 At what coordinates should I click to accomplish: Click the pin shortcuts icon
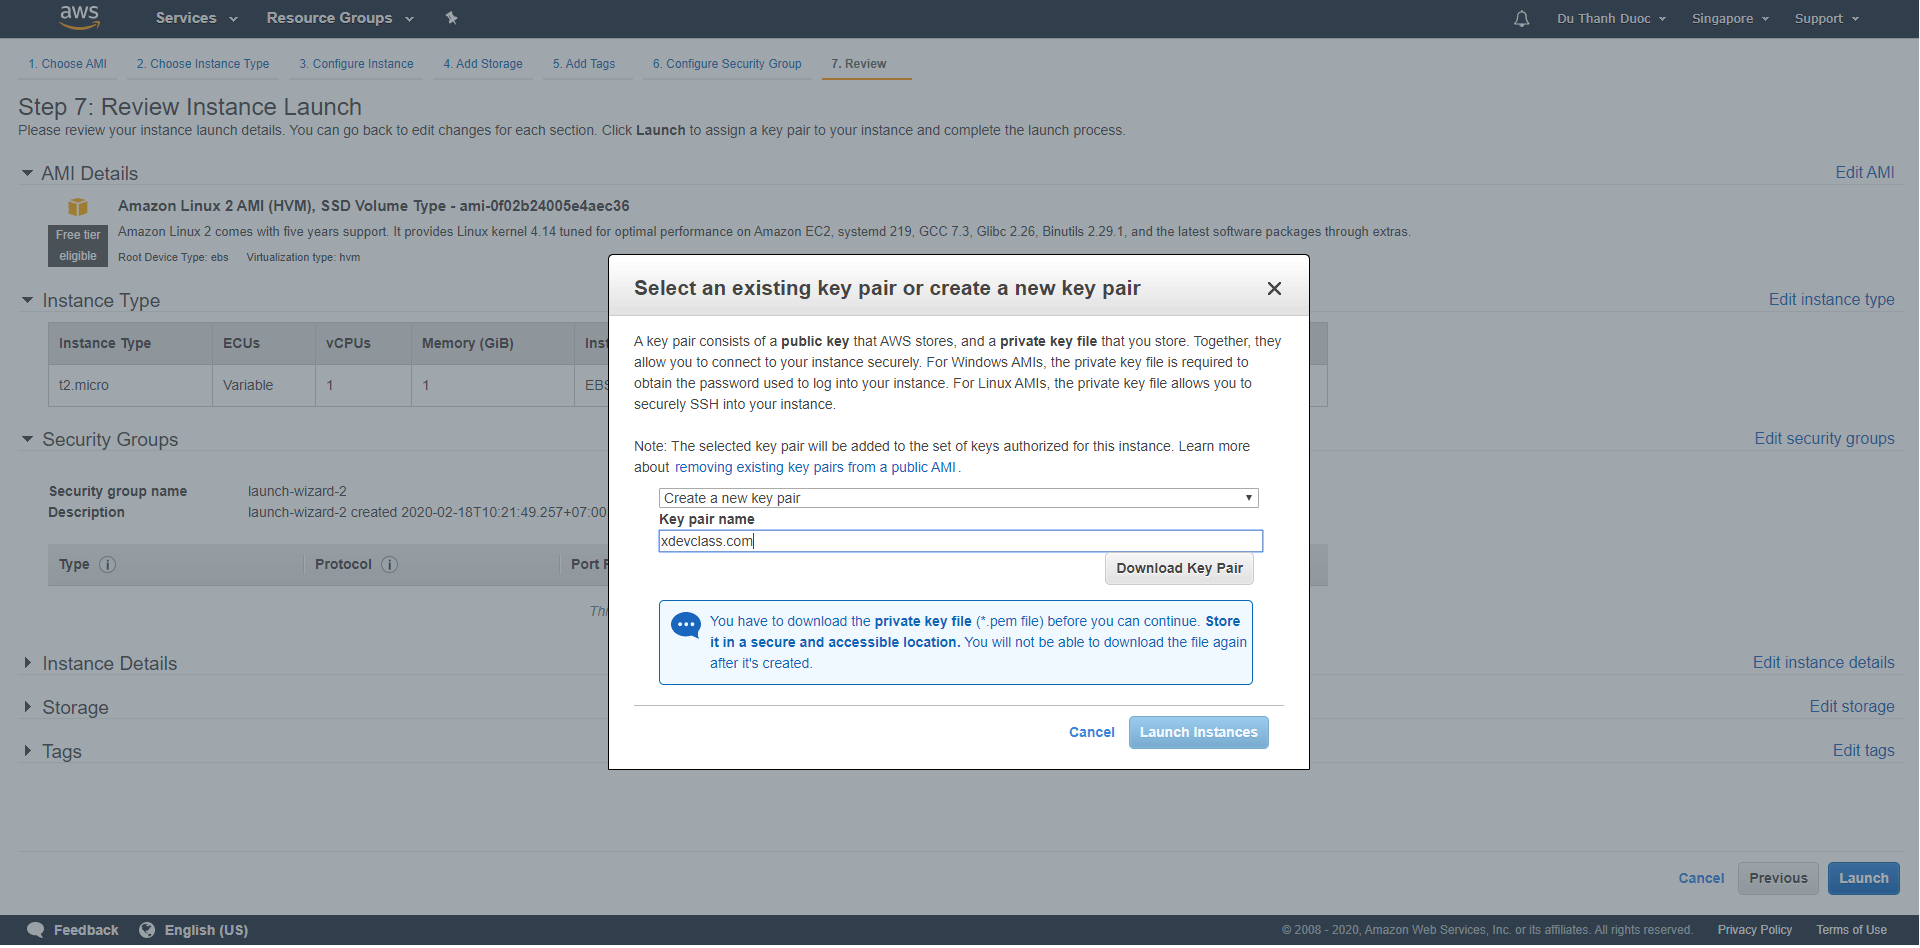451,18
